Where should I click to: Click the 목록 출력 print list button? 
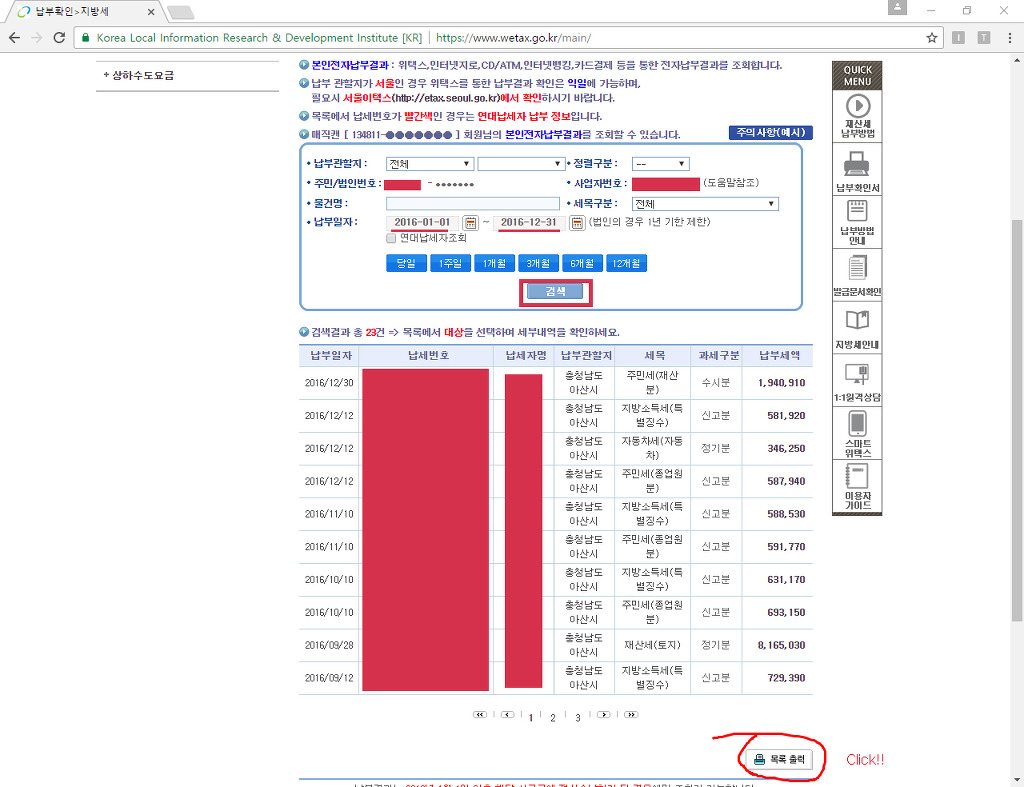[x=780, y=760]
